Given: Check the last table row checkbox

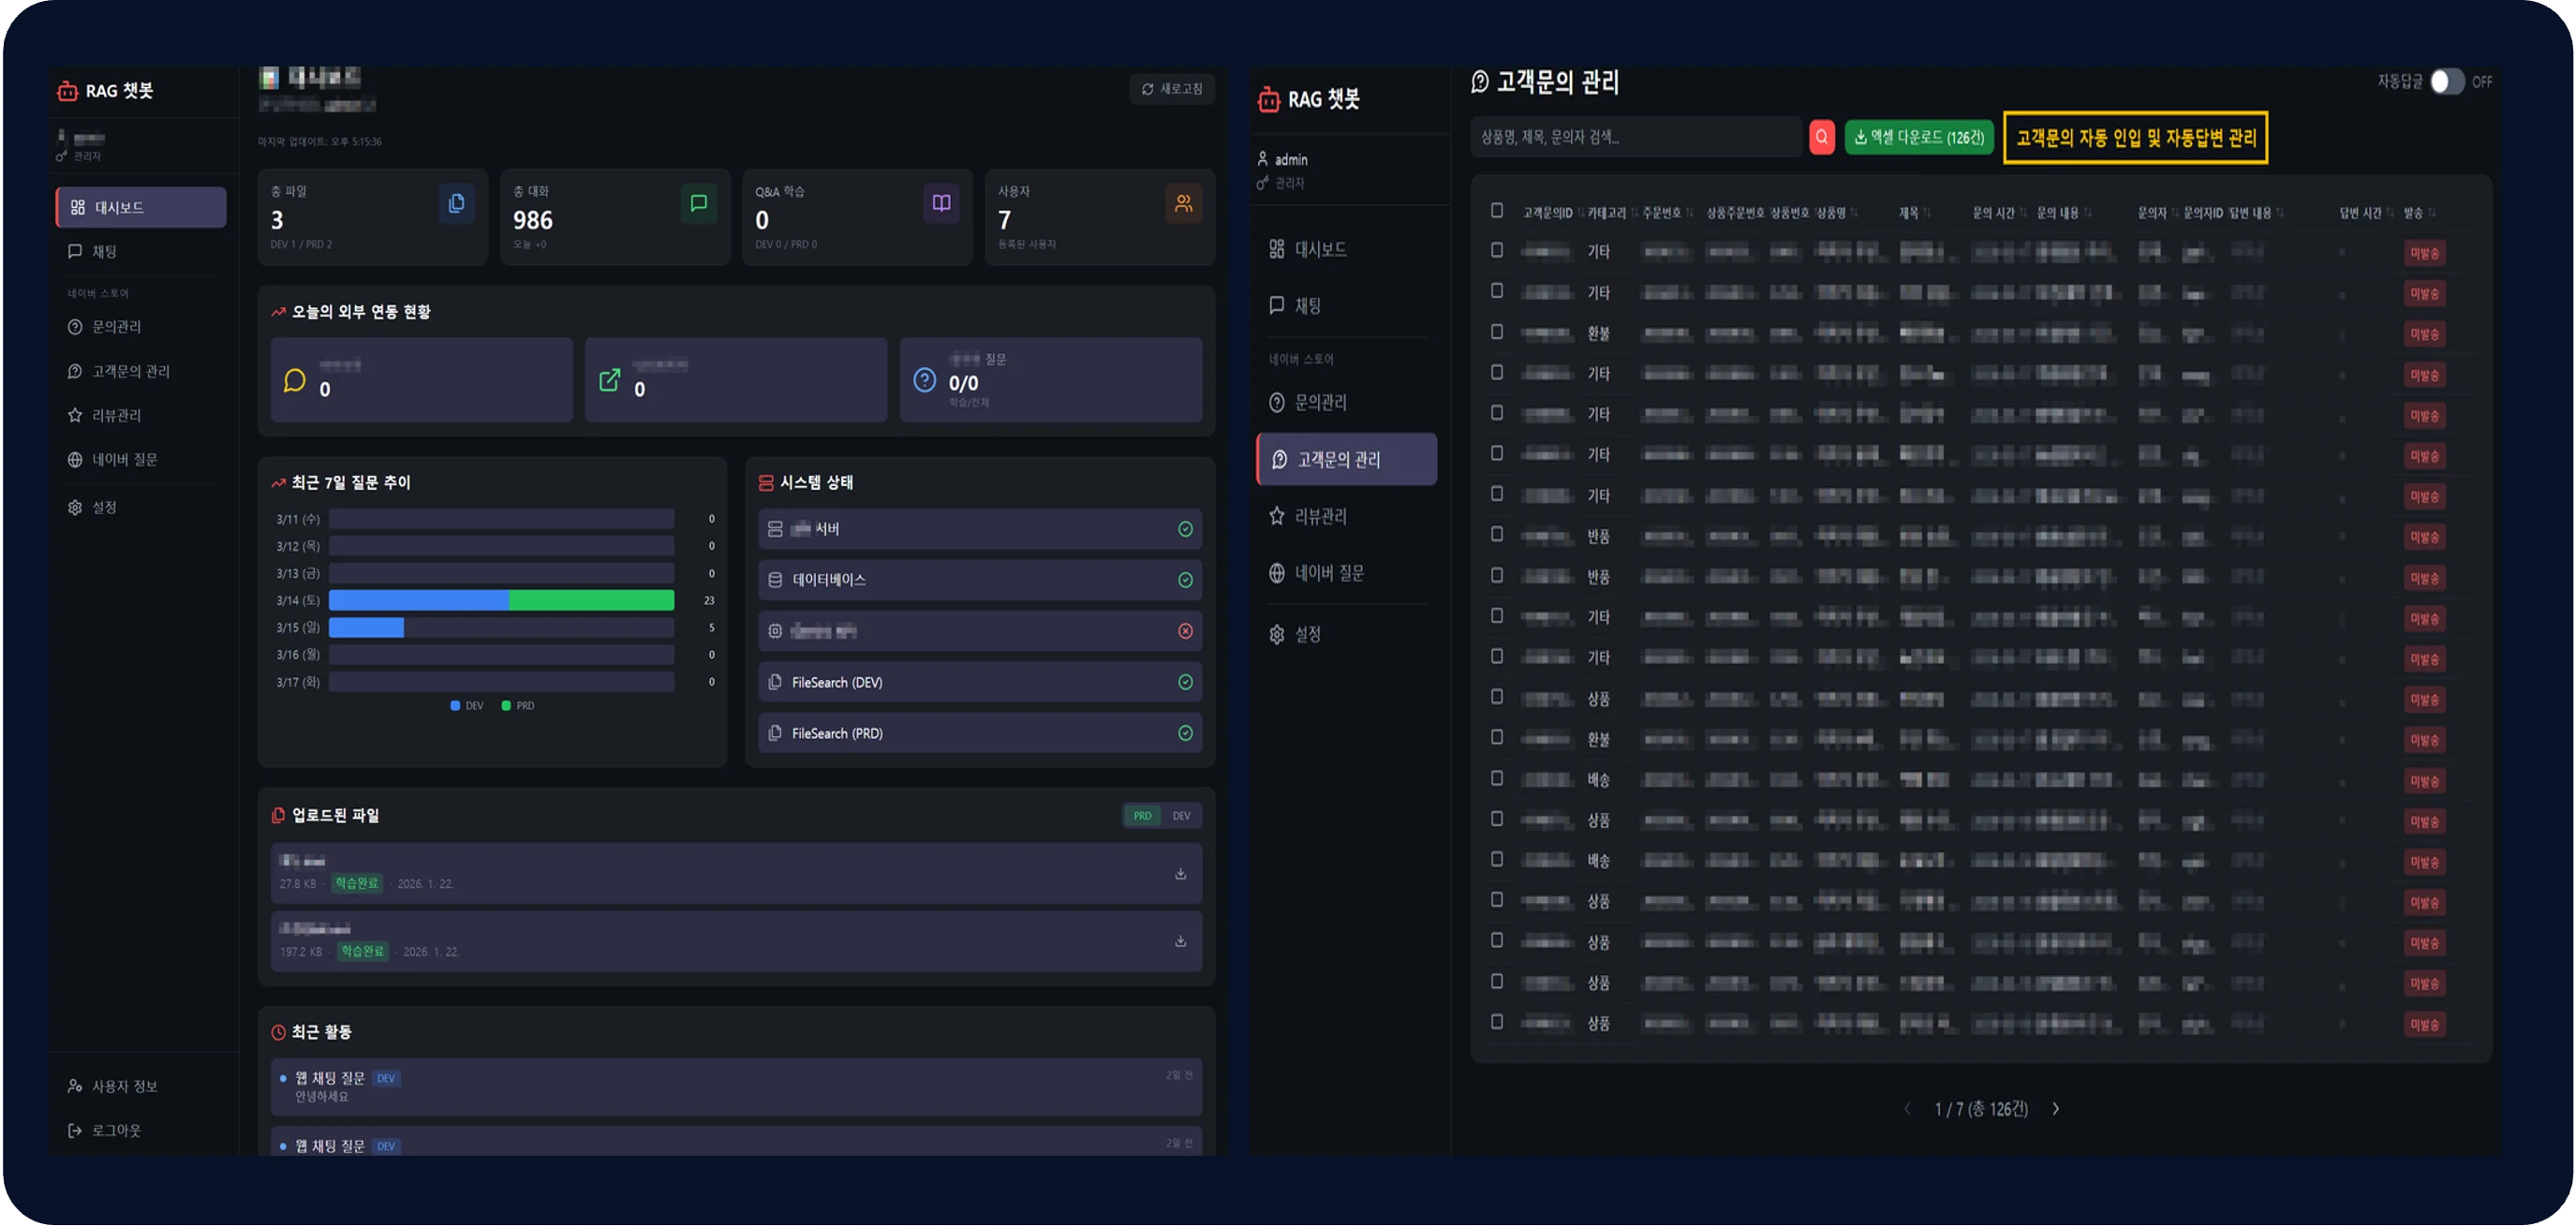Looking at the screenshot, I should [x=1497, y=1023].
